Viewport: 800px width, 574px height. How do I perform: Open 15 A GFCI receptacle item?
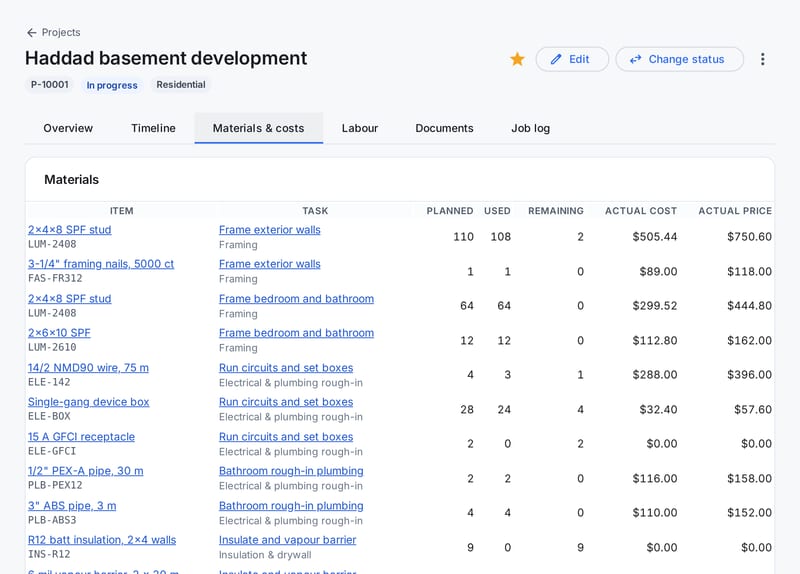point(81,437)
